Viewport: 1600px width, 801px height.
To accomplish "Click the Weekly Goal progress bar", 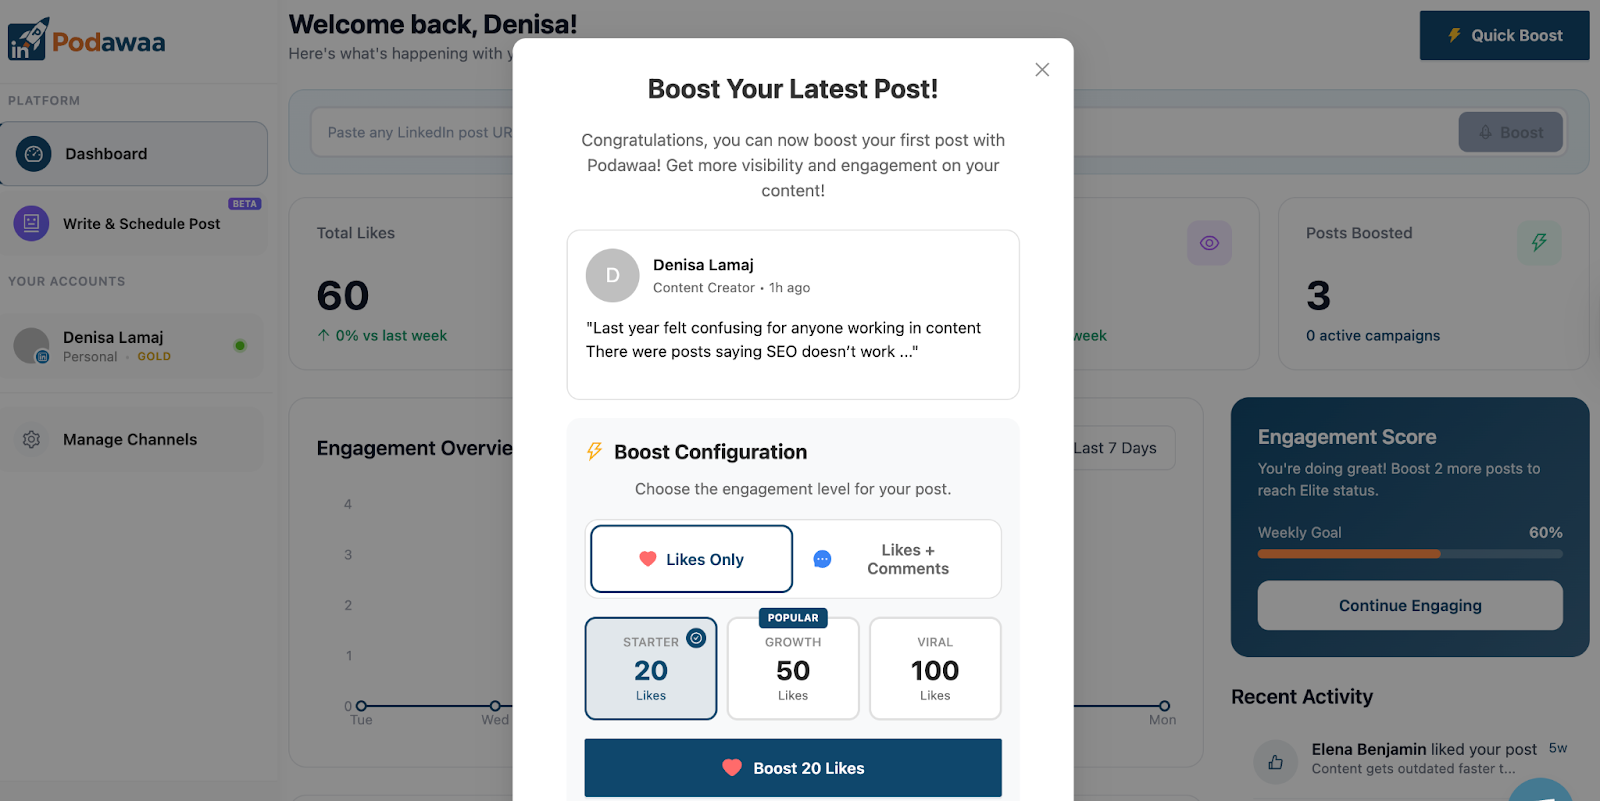I will [x=1408, y=553].
